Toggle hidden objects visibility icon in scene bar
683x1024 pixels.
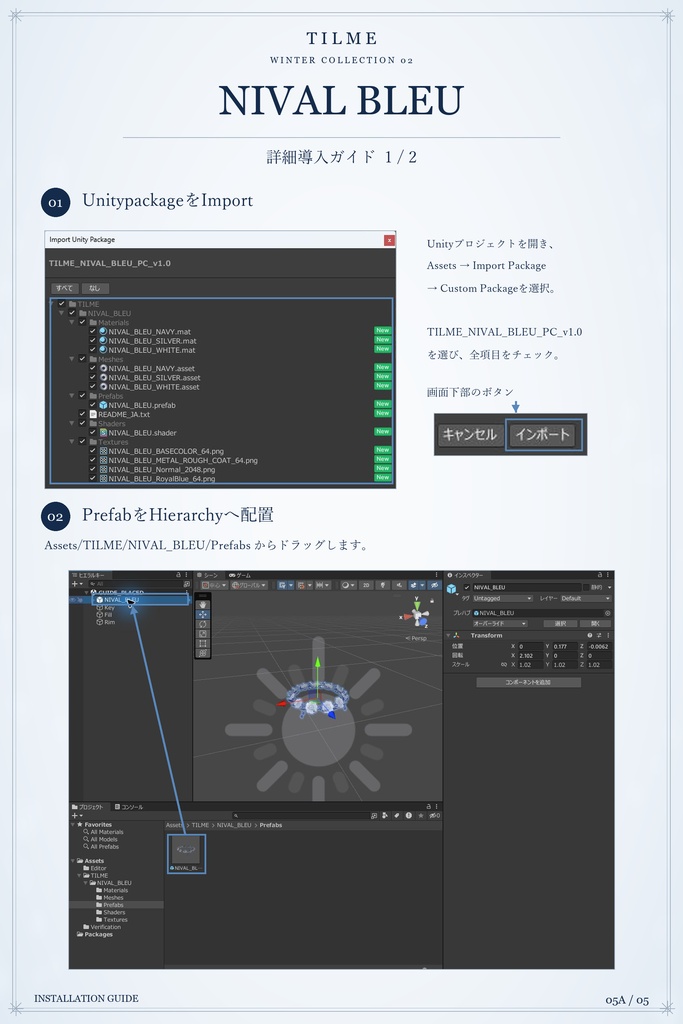coord(434,585)
